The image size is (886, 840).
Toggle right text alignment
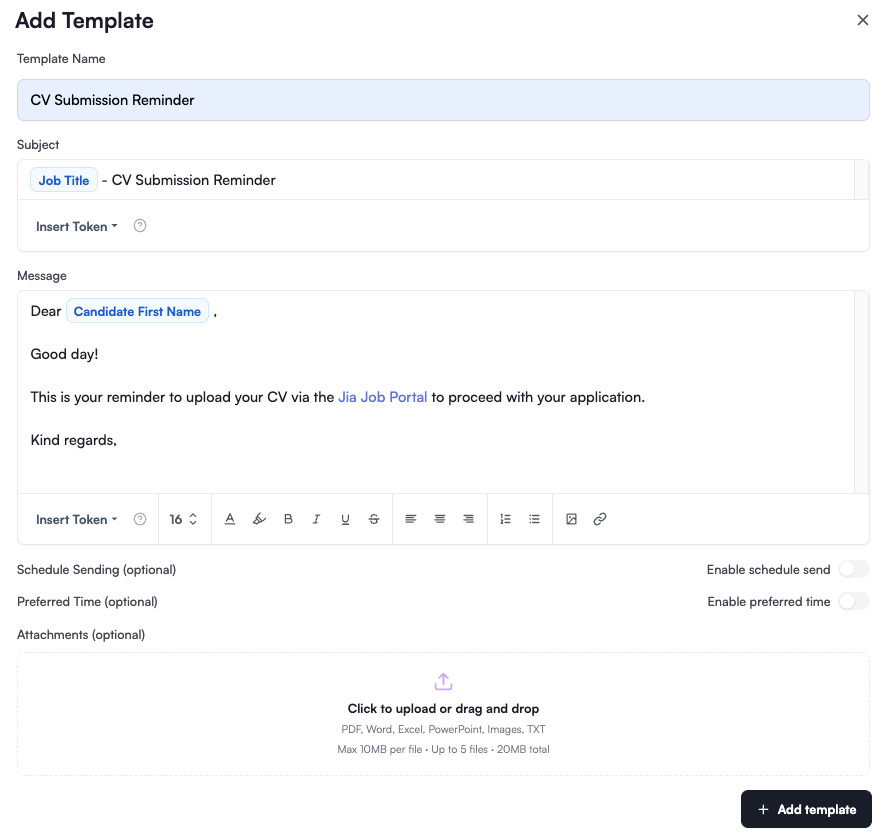[467, 519]
